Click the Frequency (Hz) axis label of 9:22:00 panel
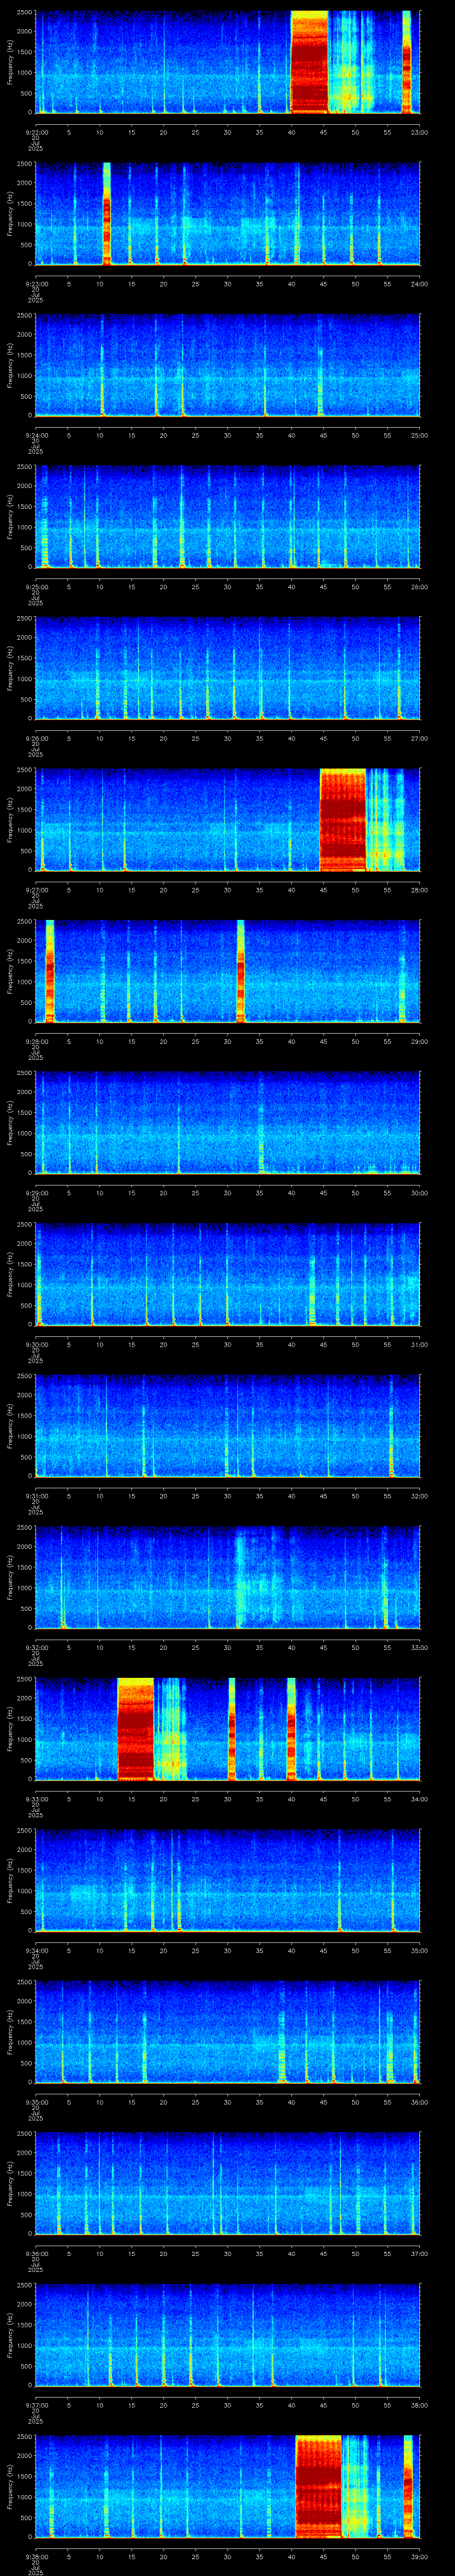The height and width of the screenshot is (2576, 455). [x=10, y=62]
